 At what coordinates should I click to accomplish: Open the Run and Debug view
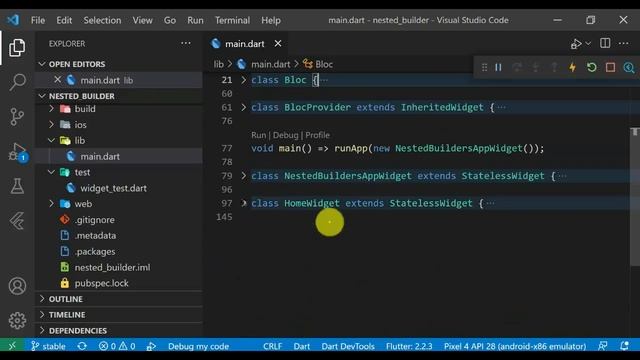click(x=18, y=152)
